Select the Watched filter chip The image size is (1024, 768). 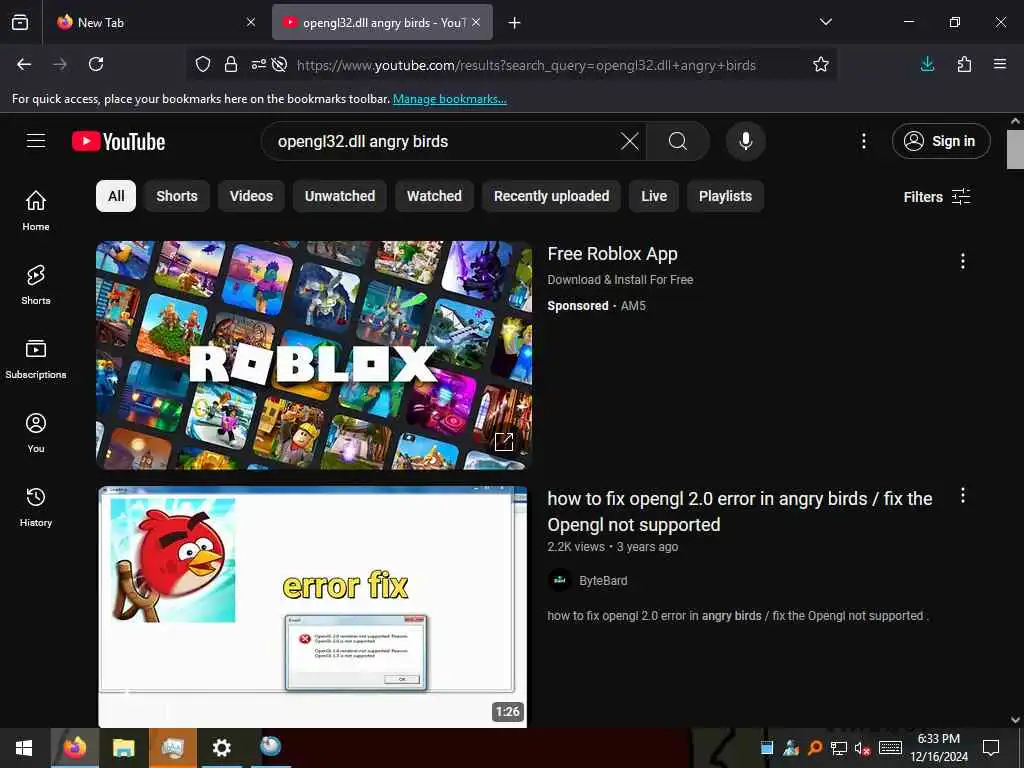point(434,196)
